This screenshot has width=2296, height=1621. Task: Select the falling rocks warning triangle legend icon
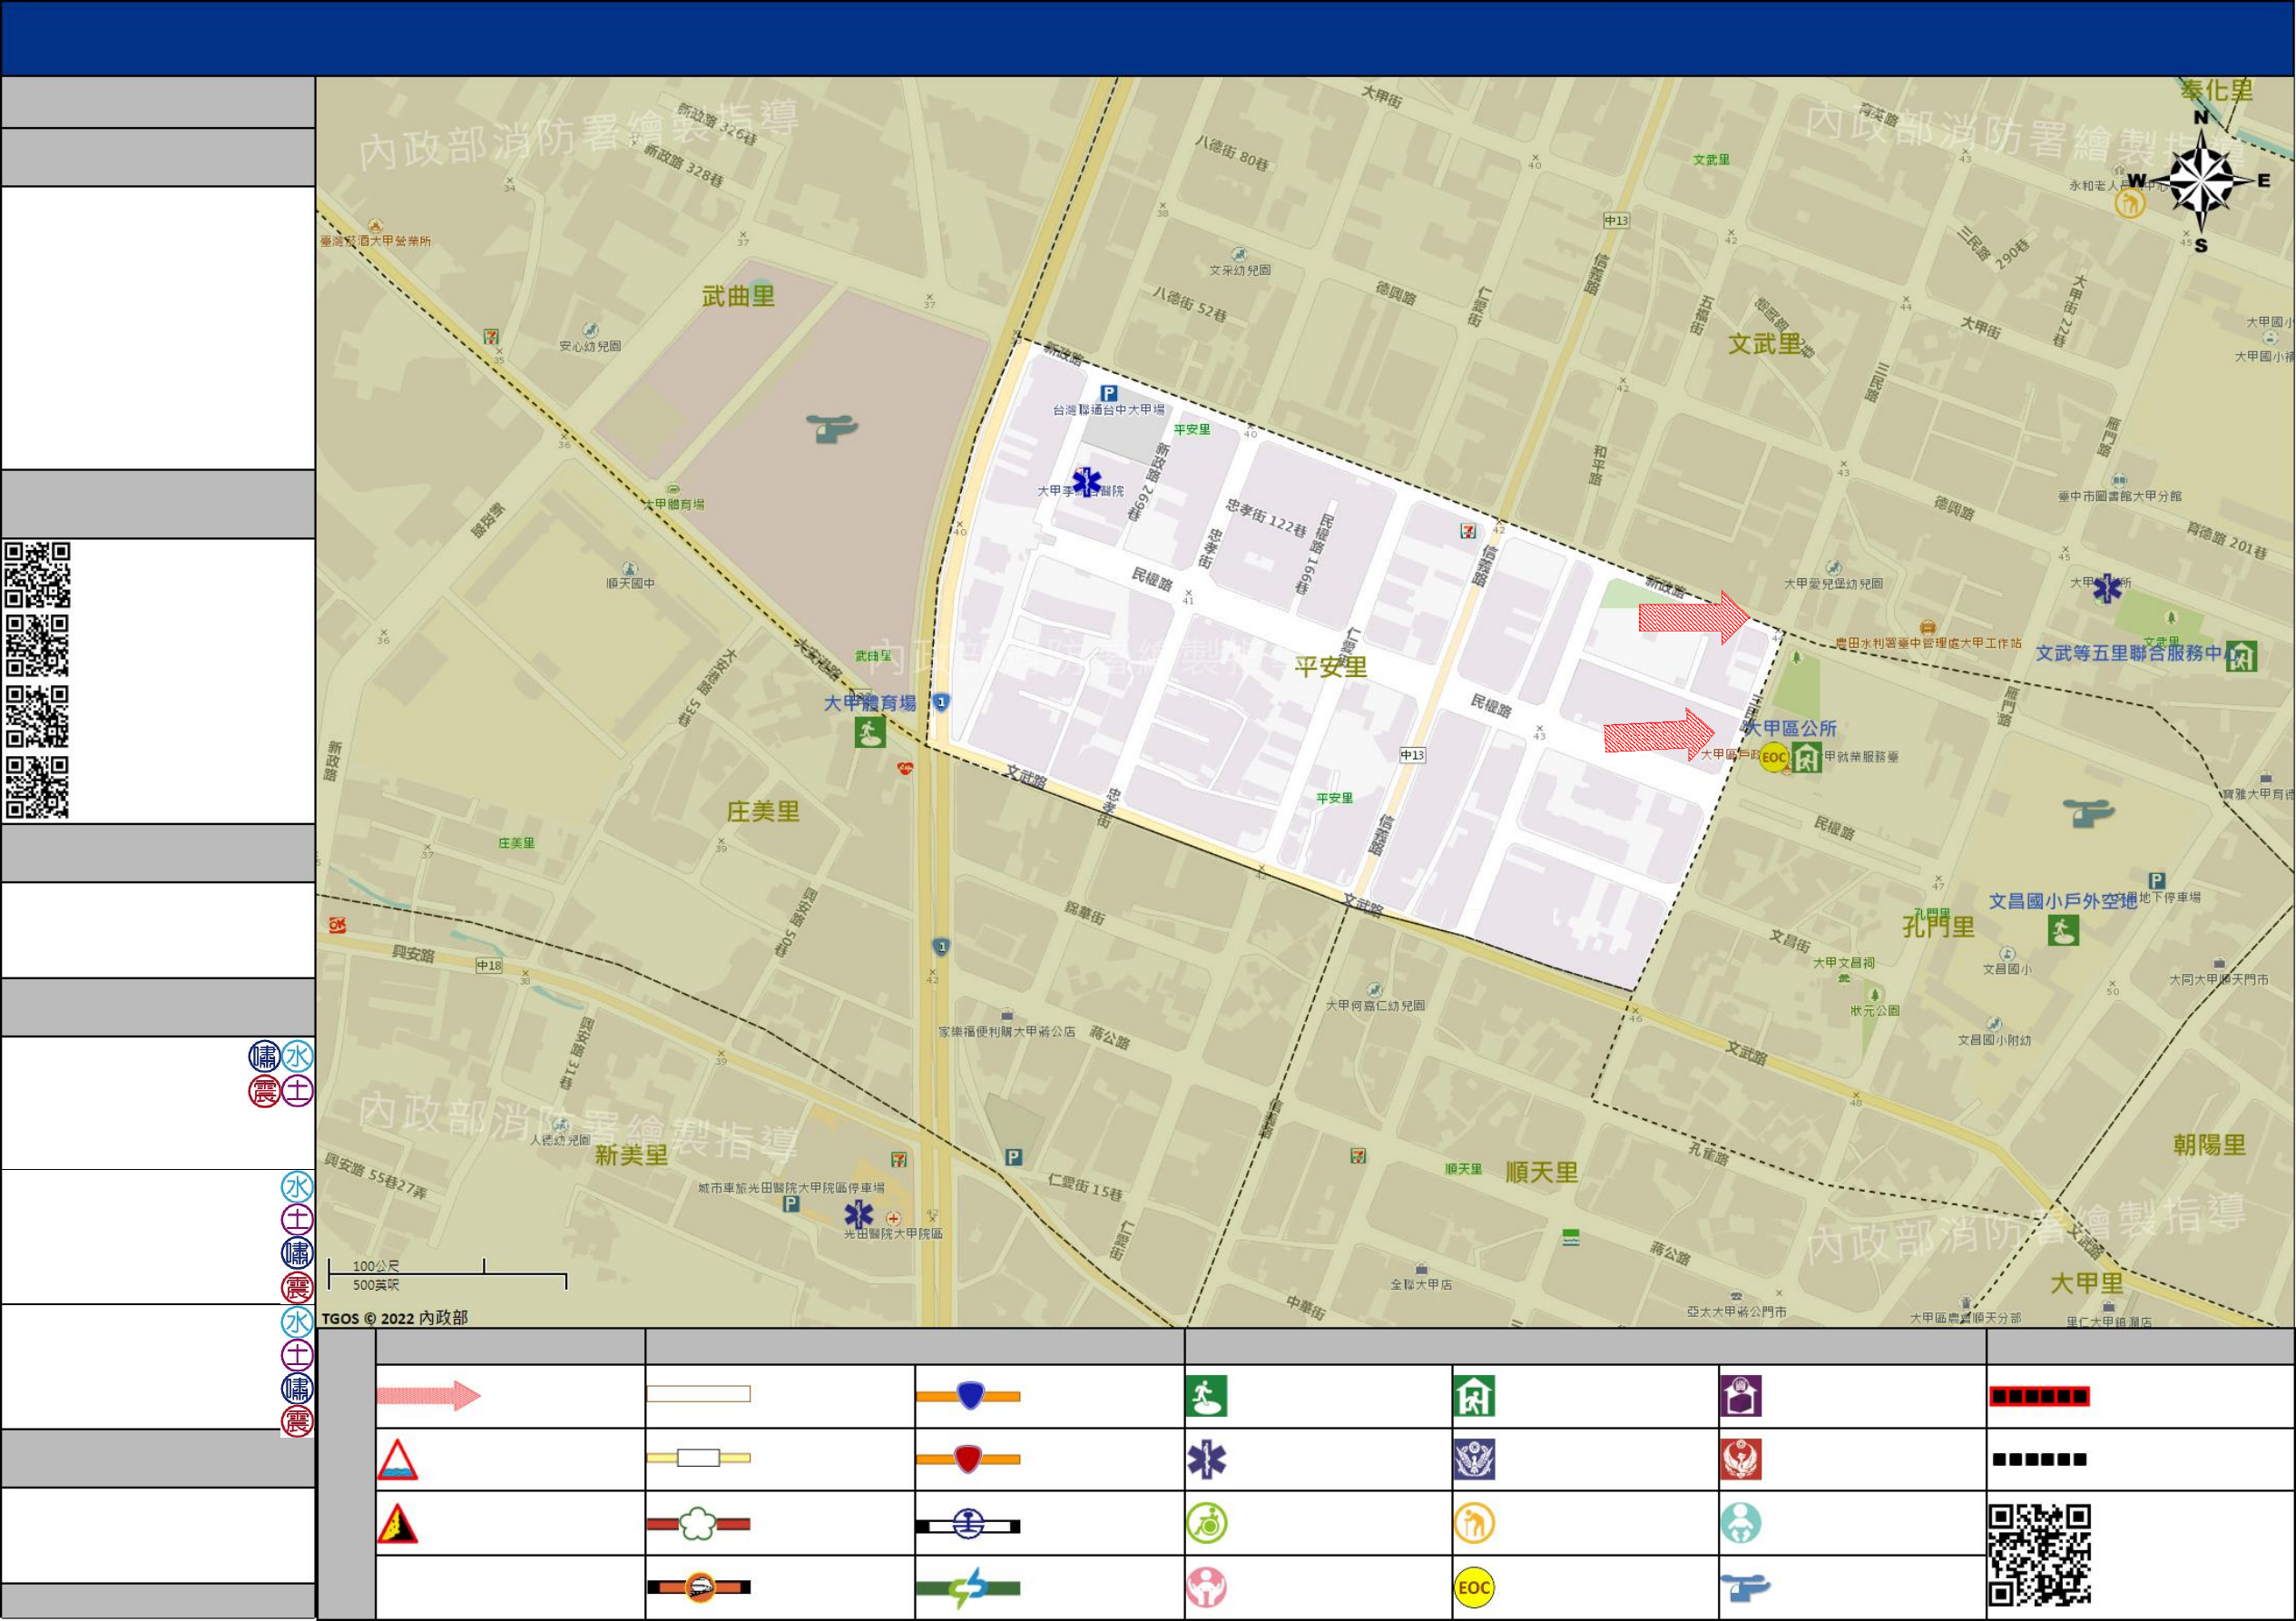[x=397, y=1524]
